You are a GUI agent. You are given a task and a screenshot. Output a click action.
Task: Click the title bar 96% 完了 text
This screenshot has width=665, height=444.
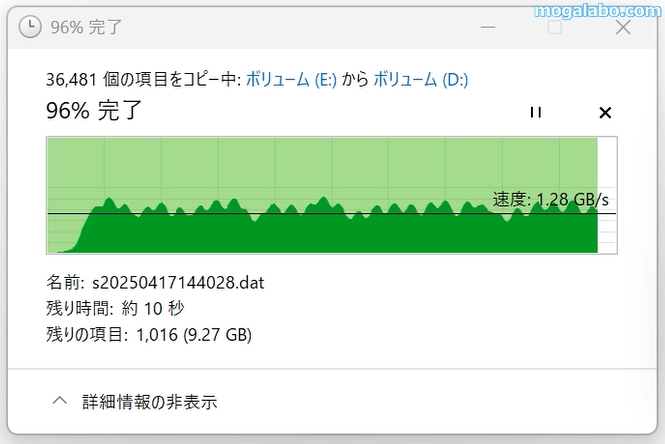pyautogui.click(x=86, y=28)
